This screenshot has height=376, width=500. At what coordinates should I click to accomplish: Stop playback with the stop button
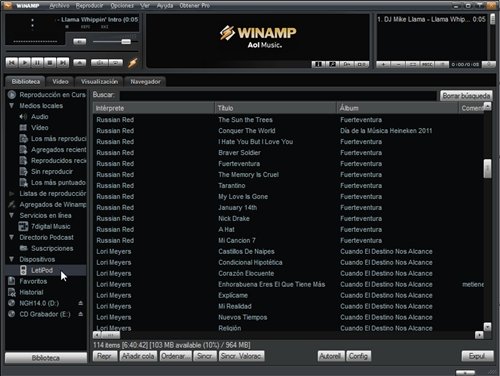(x=50, y=62)
